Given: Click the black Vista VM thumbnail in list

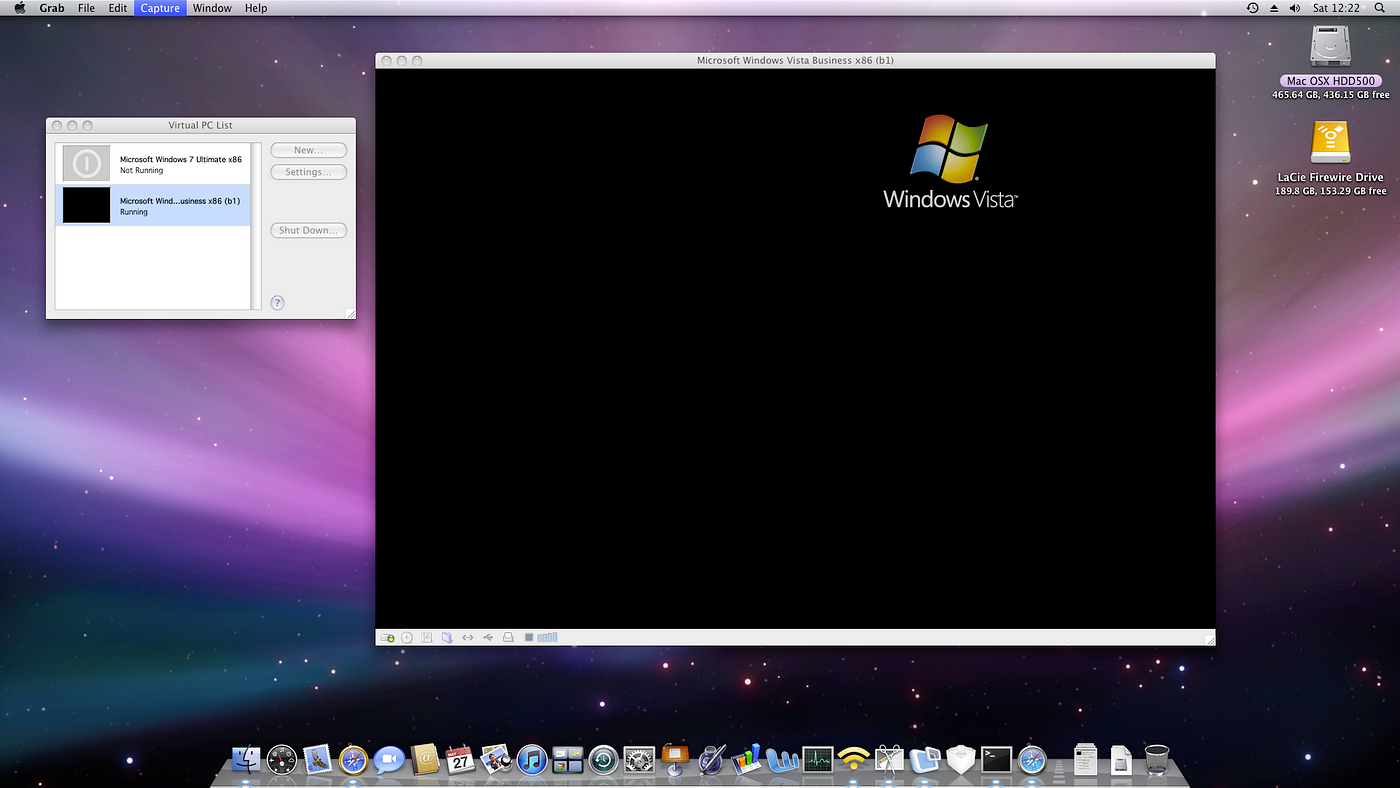Looking at the screenshot, I should pos(87,205).
